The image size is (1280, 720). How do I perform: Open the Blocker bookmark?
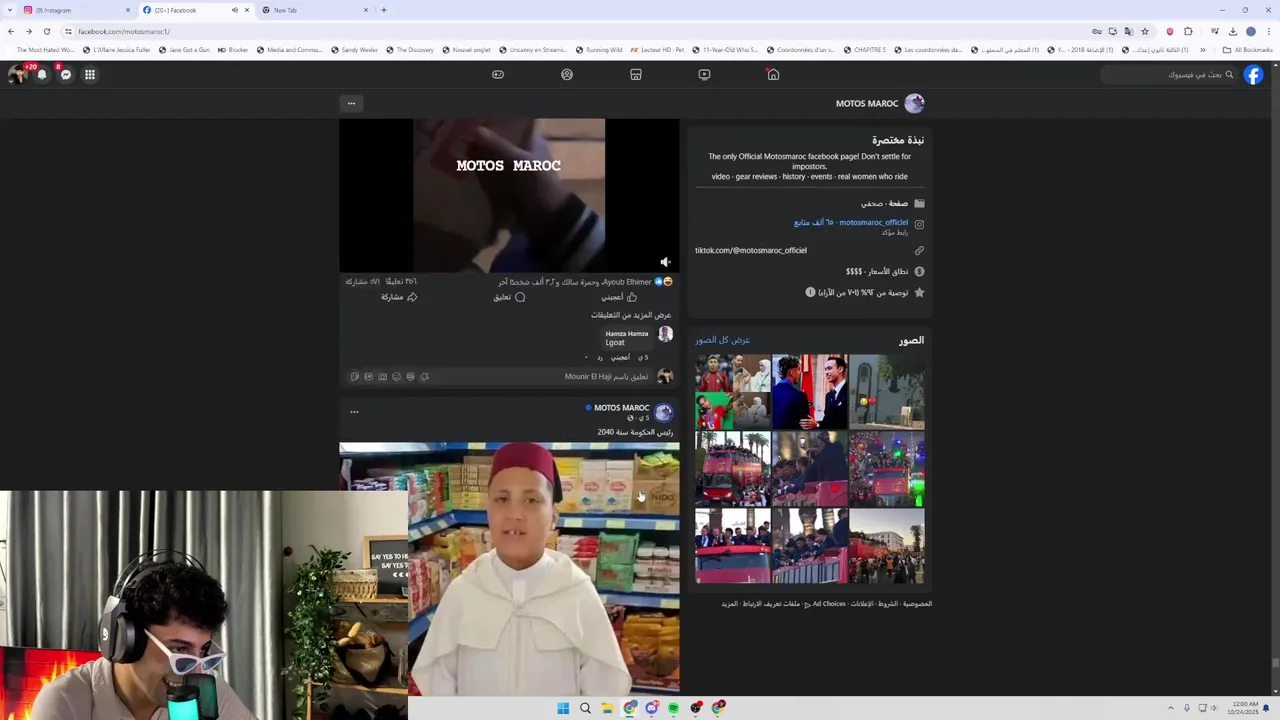click(232, 50)
